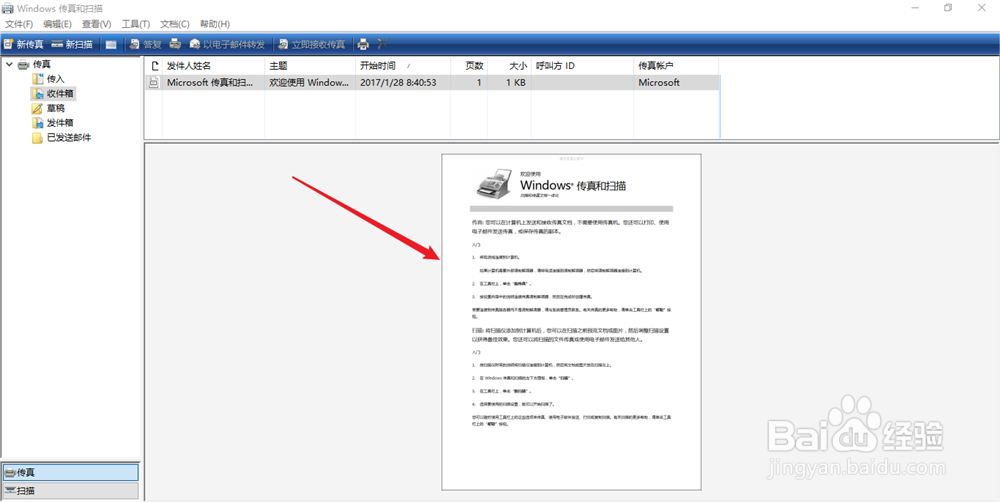Image resolution: width=1000 pixels, height=502 pixels.
Task: Open the 编辑(E) menu
Action: click(x=57, y=24)
